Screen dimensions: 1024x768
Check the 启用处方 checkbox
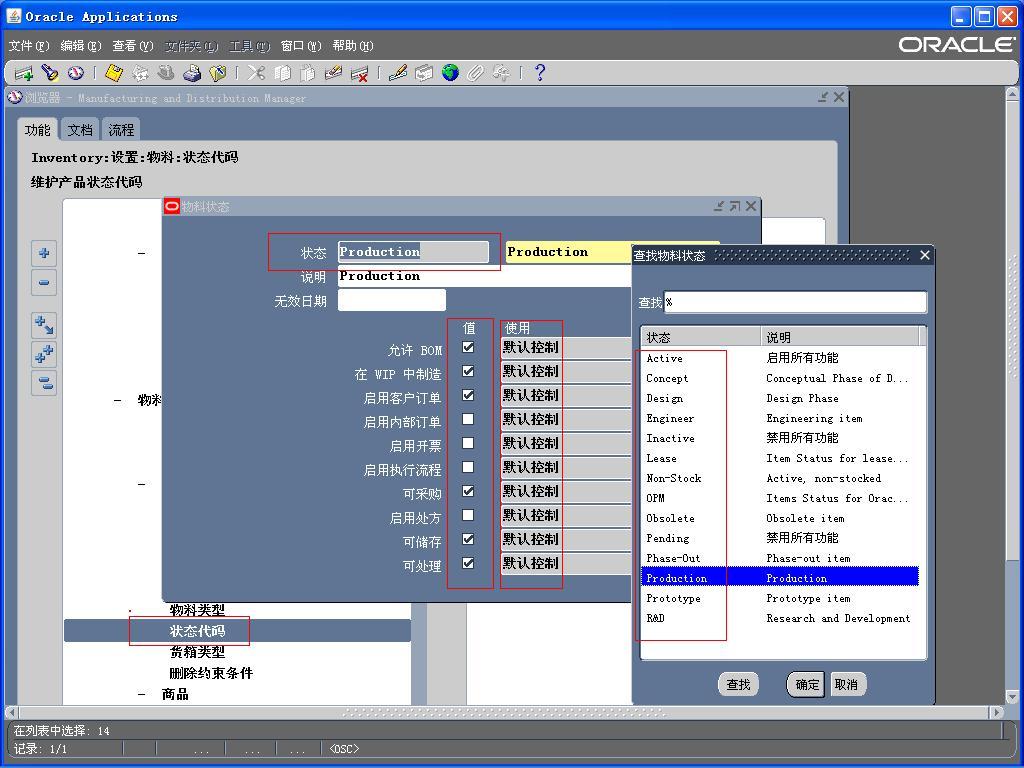(468, 515)
